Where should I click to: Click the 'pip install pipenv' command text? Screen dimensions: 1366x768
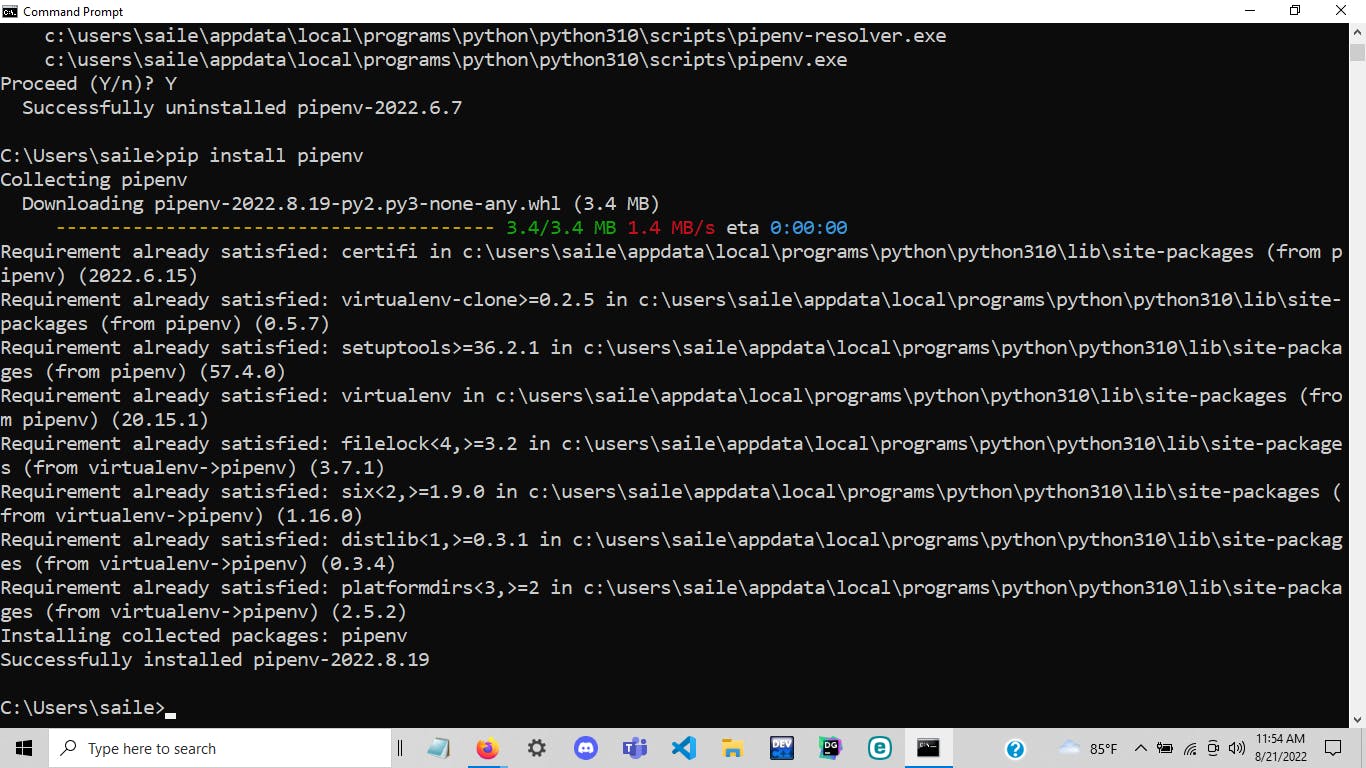tap(265, 156)
